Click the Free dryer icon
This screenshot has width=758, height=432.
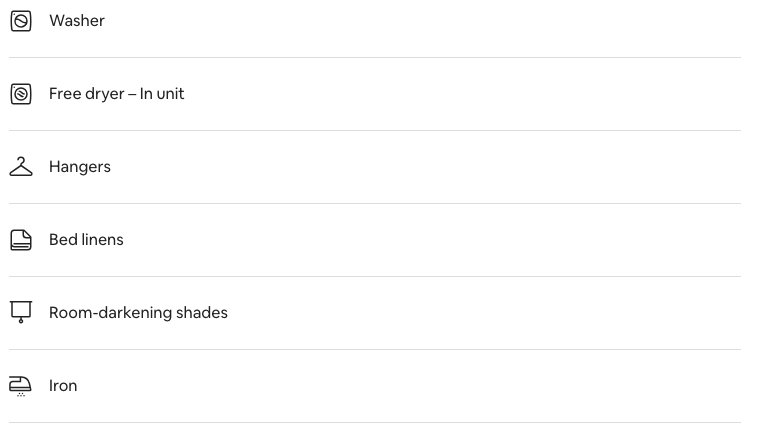pyautogui.click(x=21, y=94)
